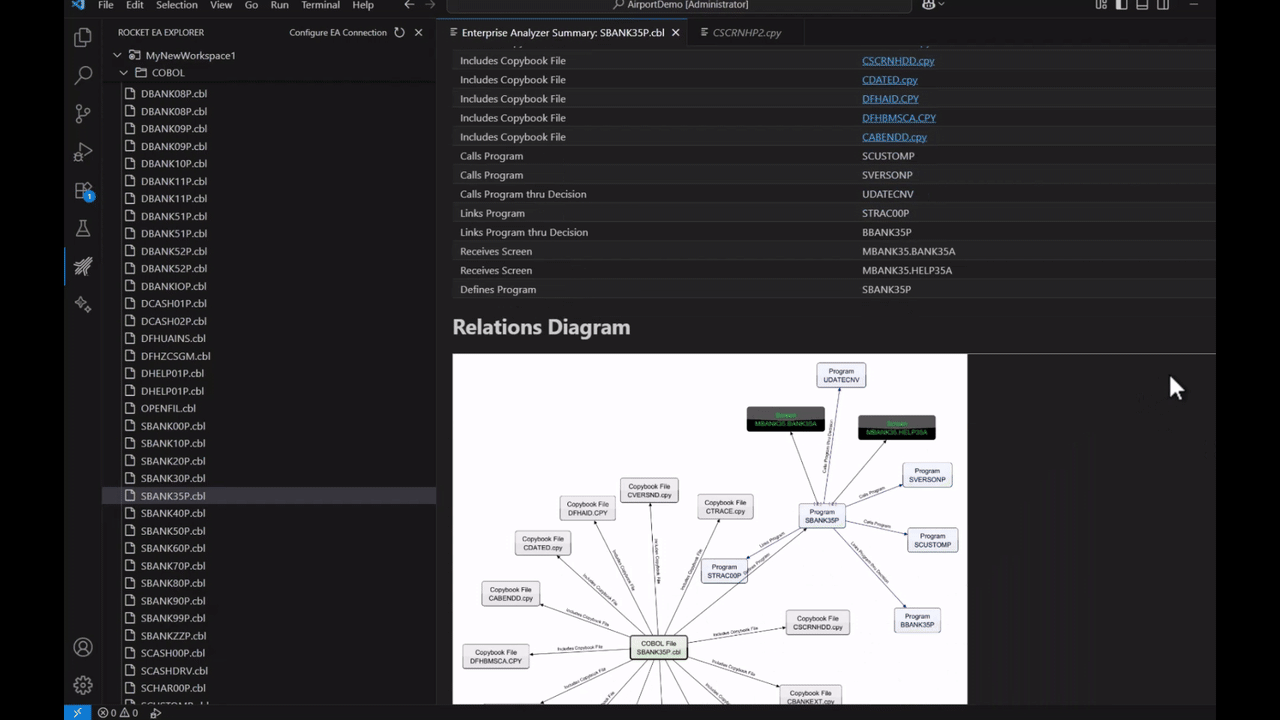Open the Terminal menu
Image resolution: width=1280 pixels, height=720 pixels.
pos(320,5)
